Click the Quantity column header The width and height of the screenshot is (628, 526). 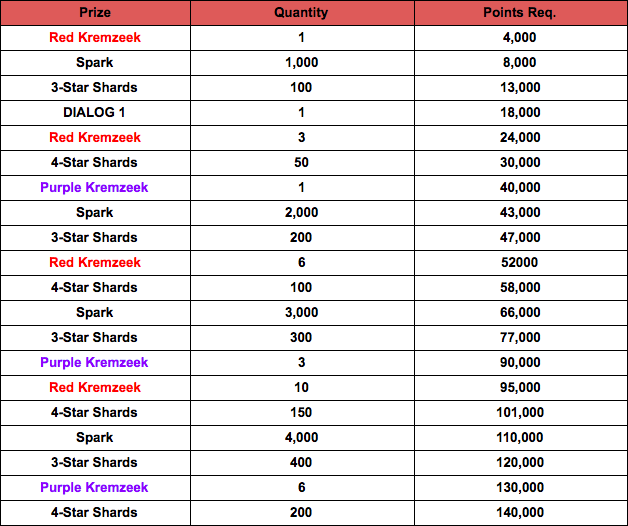[x=302, y=13]
